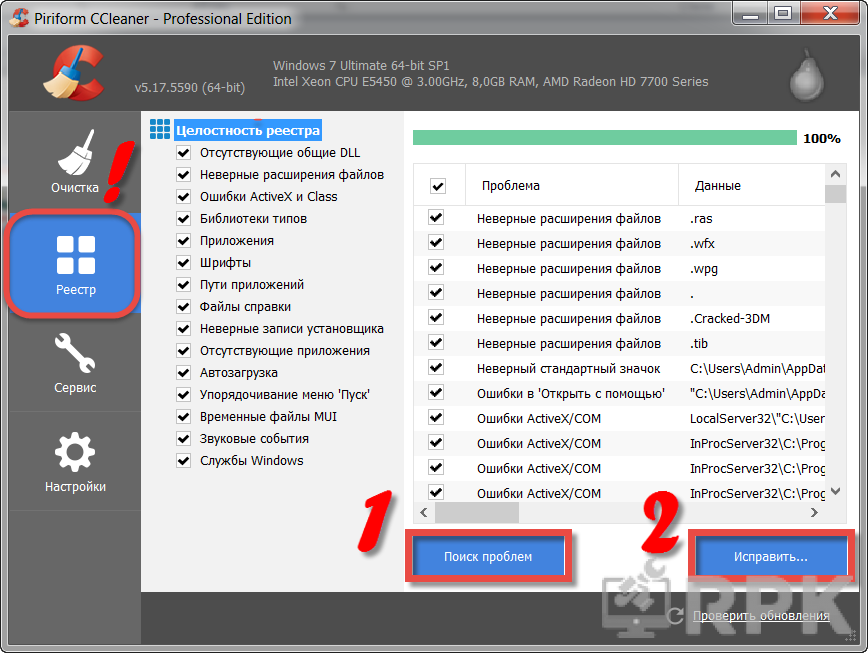Toggle Неверные записи установщика checkbox
Viewport: 868px width, 653px height.
tap(183, 329)
